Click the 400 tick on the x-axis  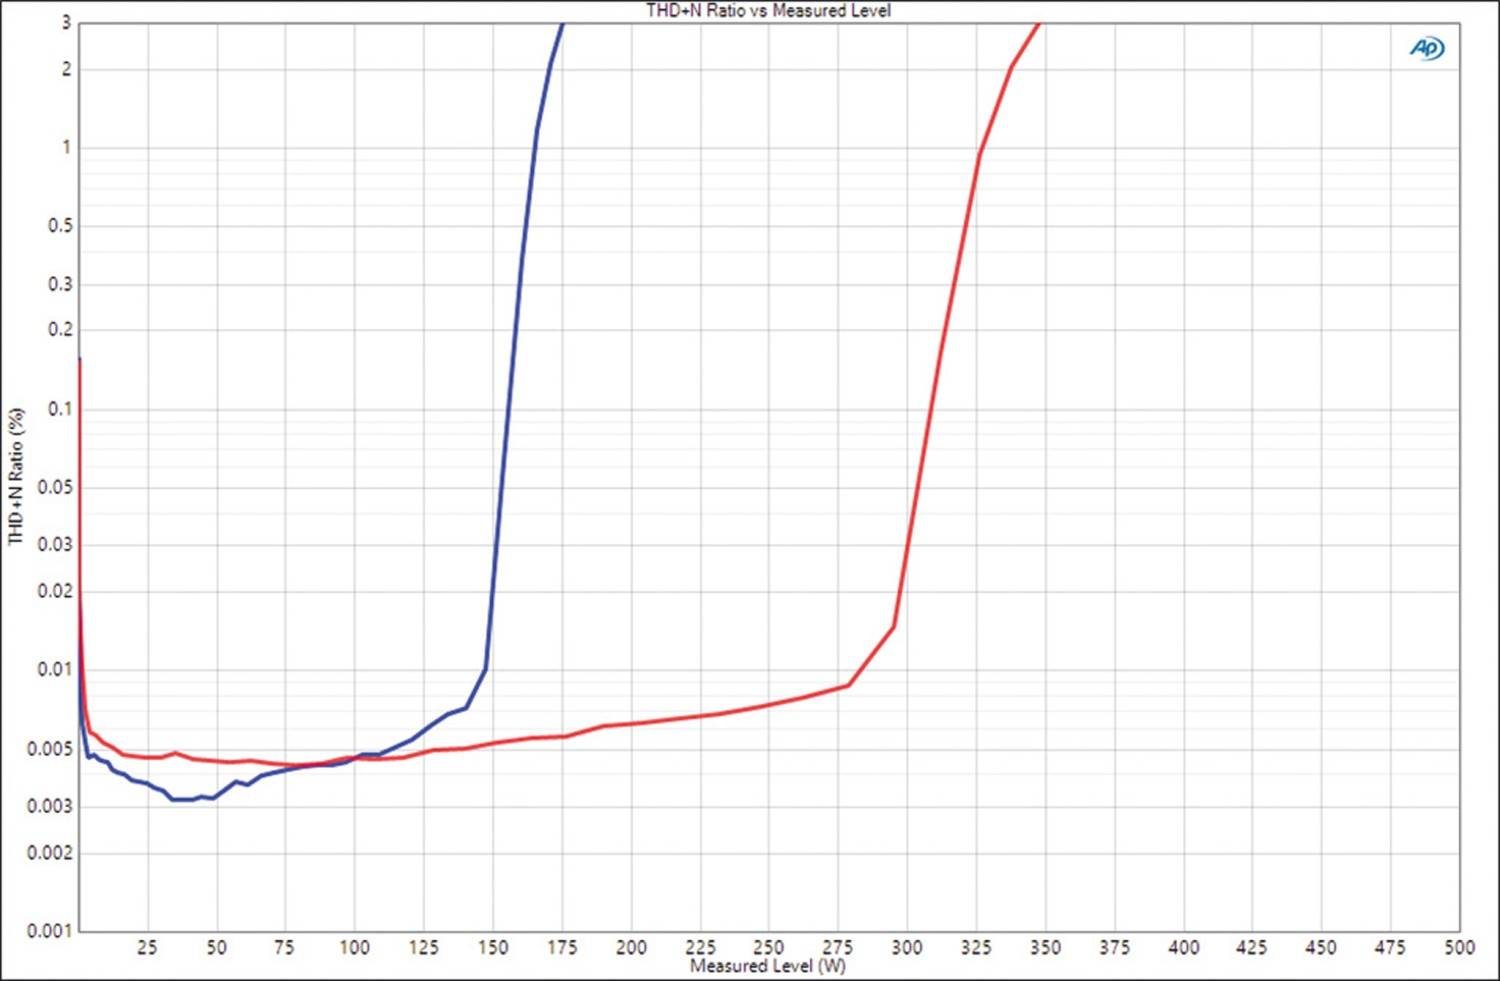(x=1183, y=947)
